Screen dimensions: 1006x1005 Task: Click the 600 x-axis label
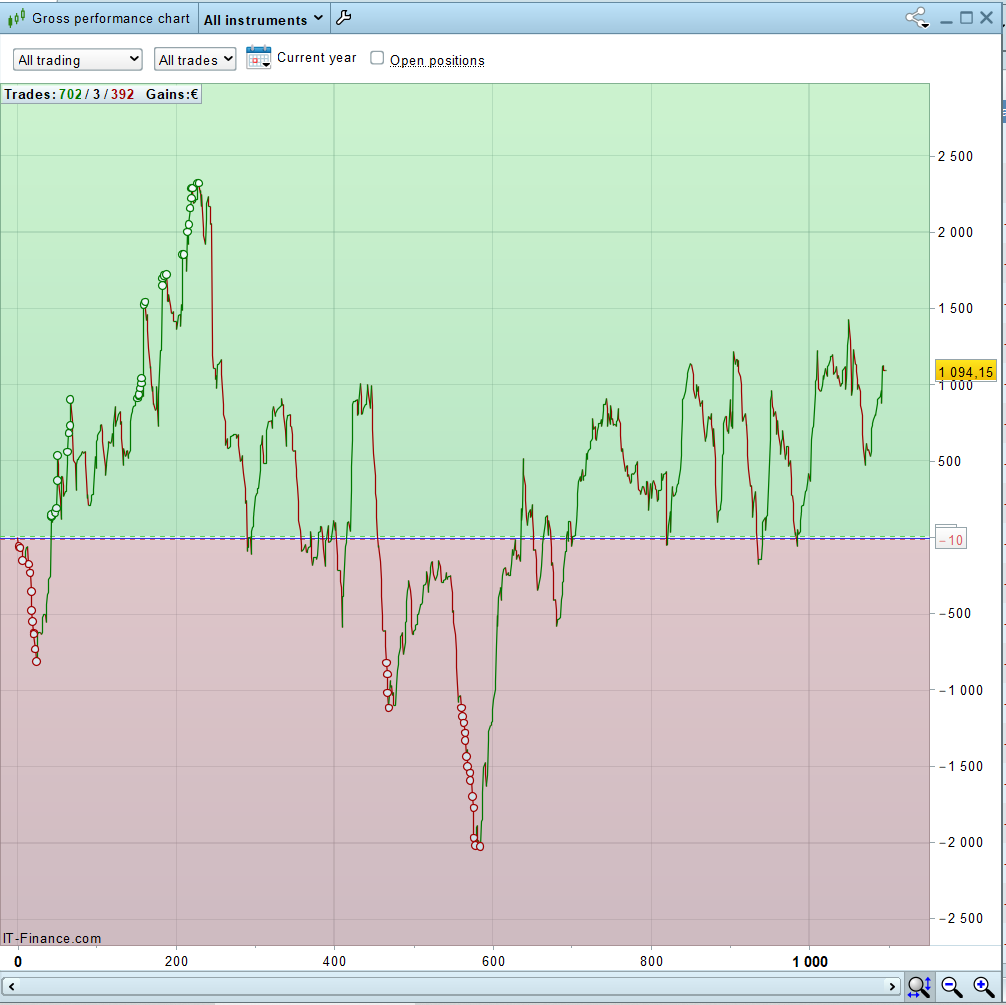[493, 961]
